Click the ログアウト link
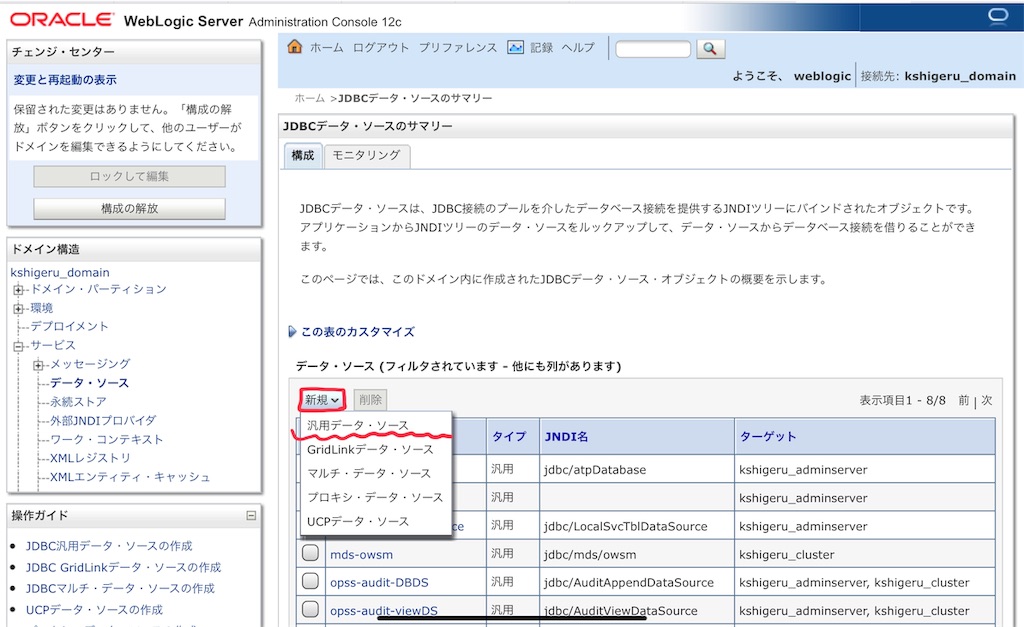The height and width of the screenshot is (627, 1024). 381,48
